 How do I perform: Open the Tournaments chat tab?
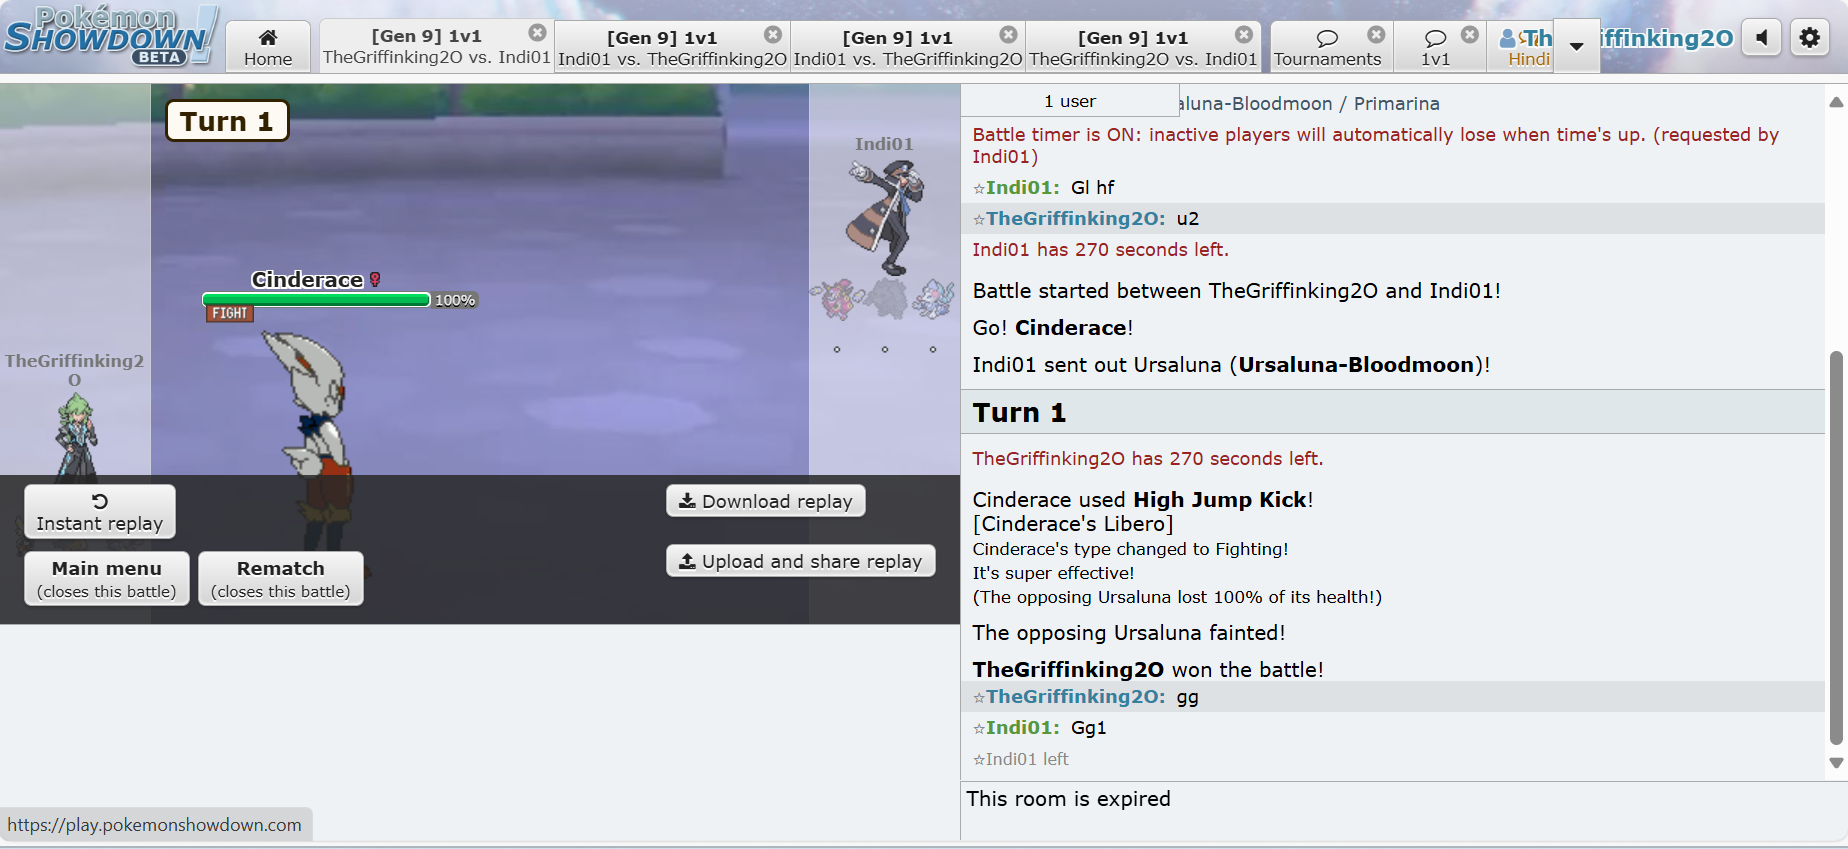click(1327, 47)
